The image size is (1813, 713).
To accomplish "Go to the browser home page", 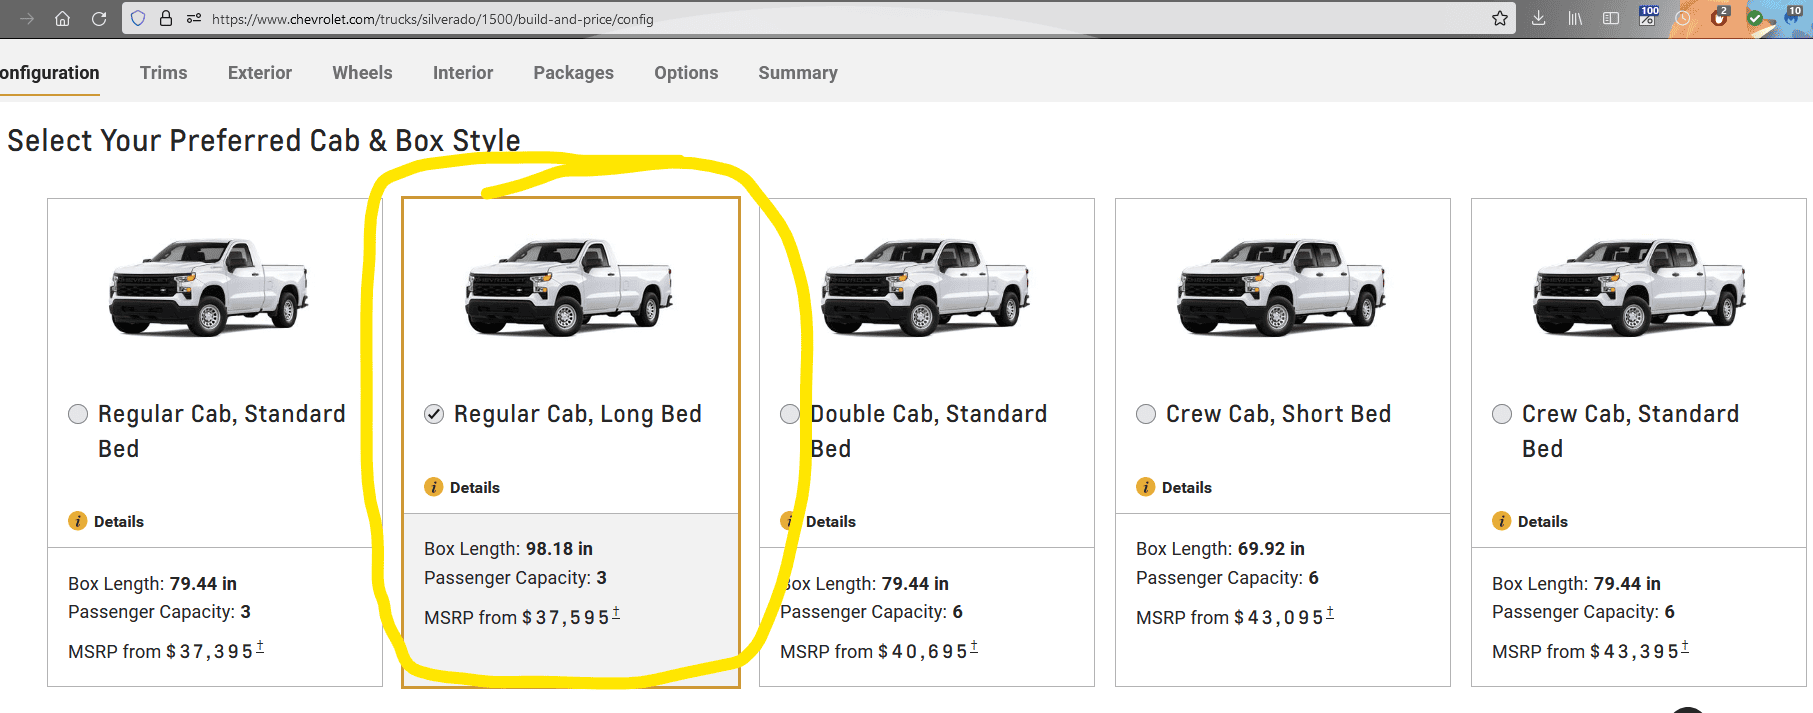I will [x=62, y=18].
